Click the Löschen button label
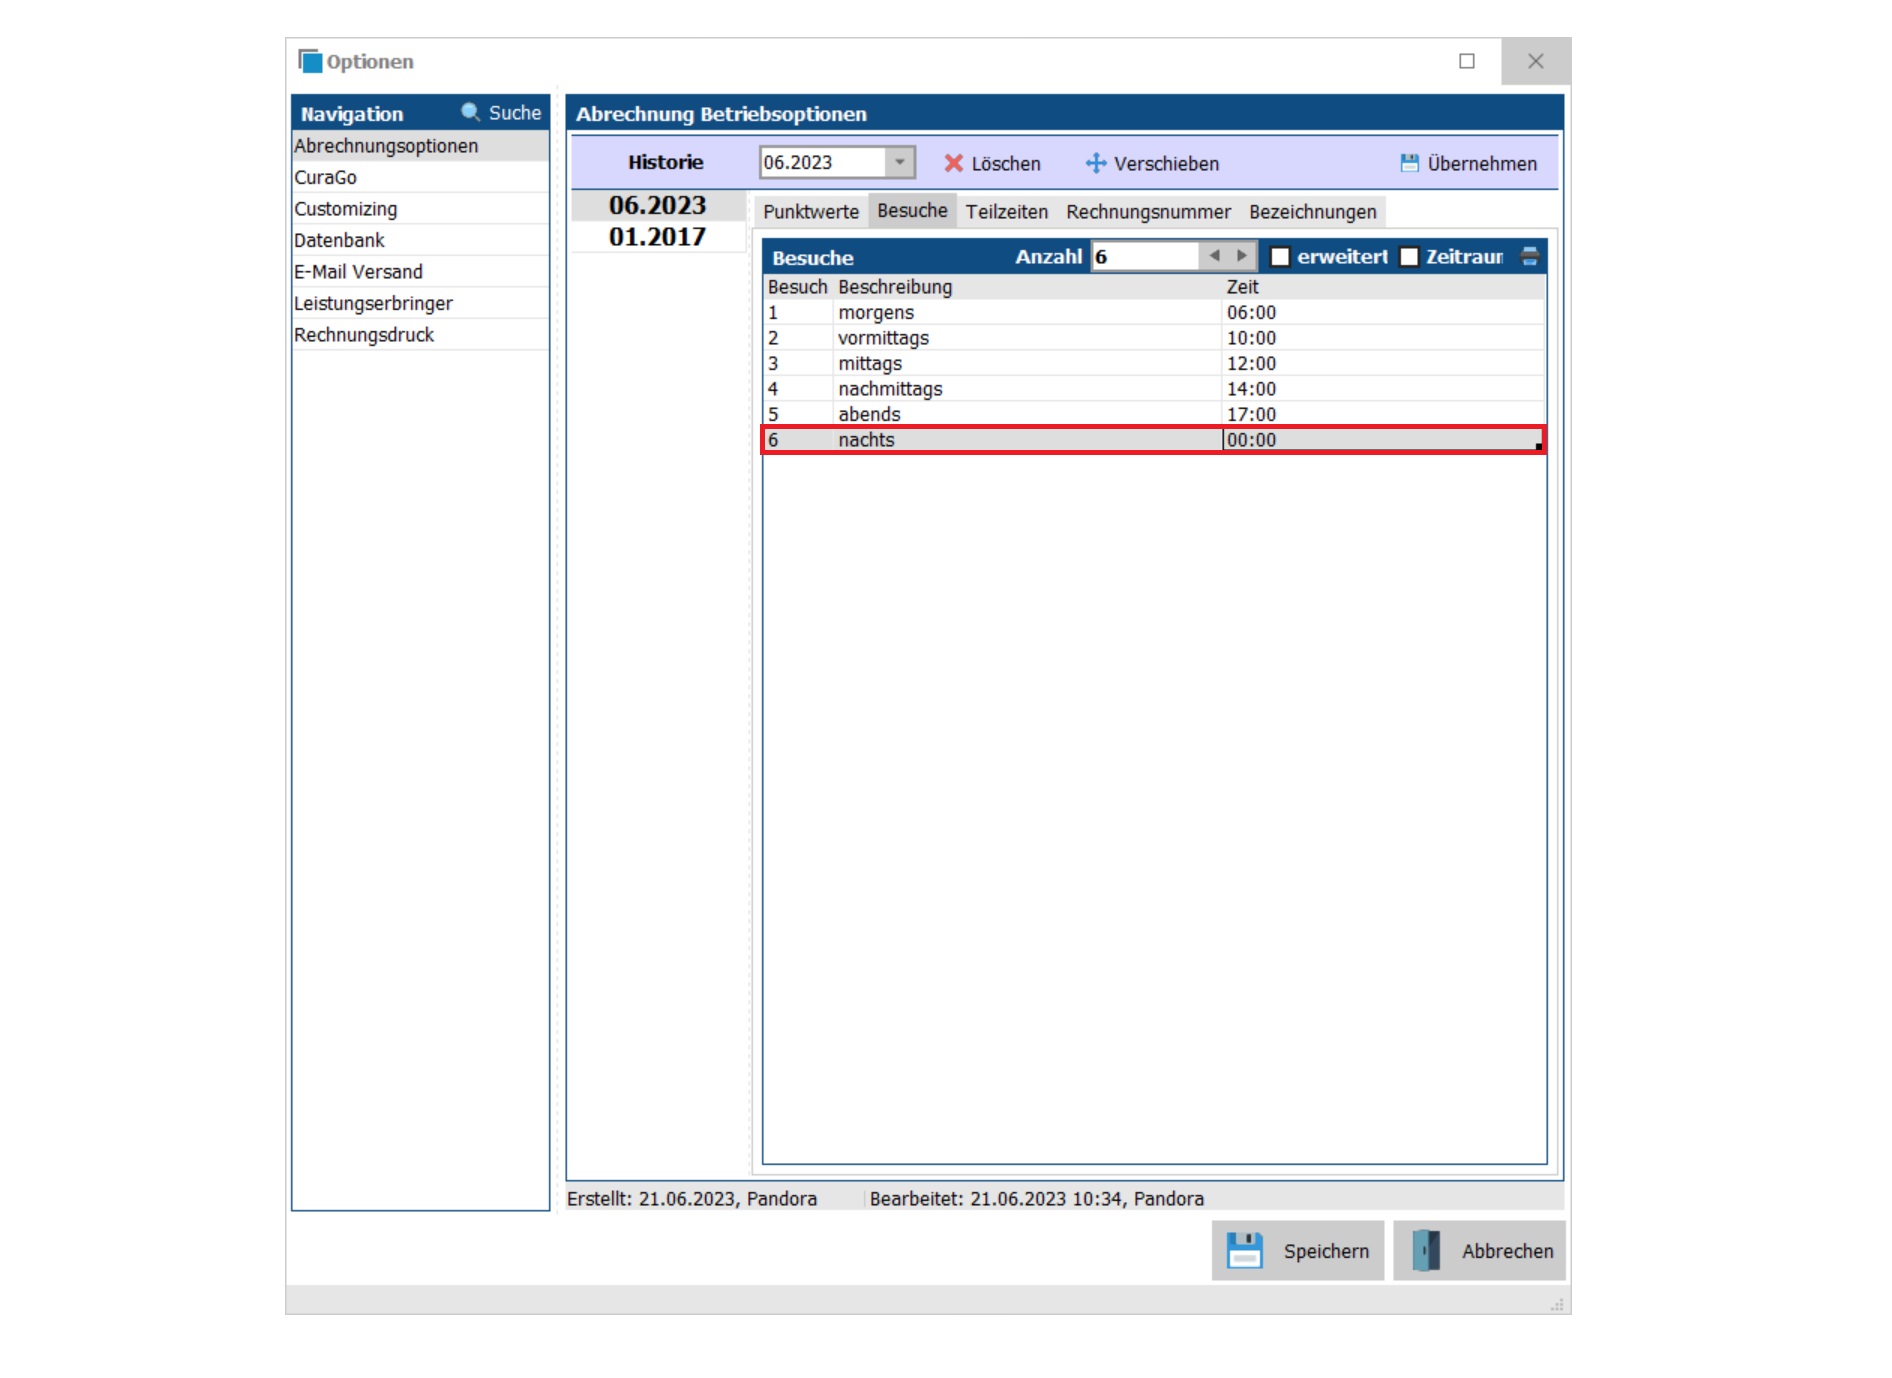 (1006, 163)
